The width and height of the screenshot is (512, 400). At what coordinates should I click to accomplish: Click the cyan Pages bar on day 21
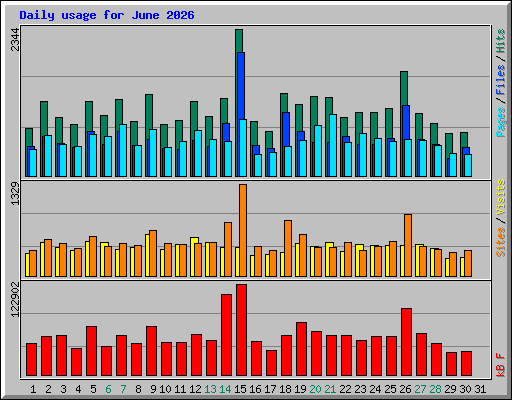(333, 145)
